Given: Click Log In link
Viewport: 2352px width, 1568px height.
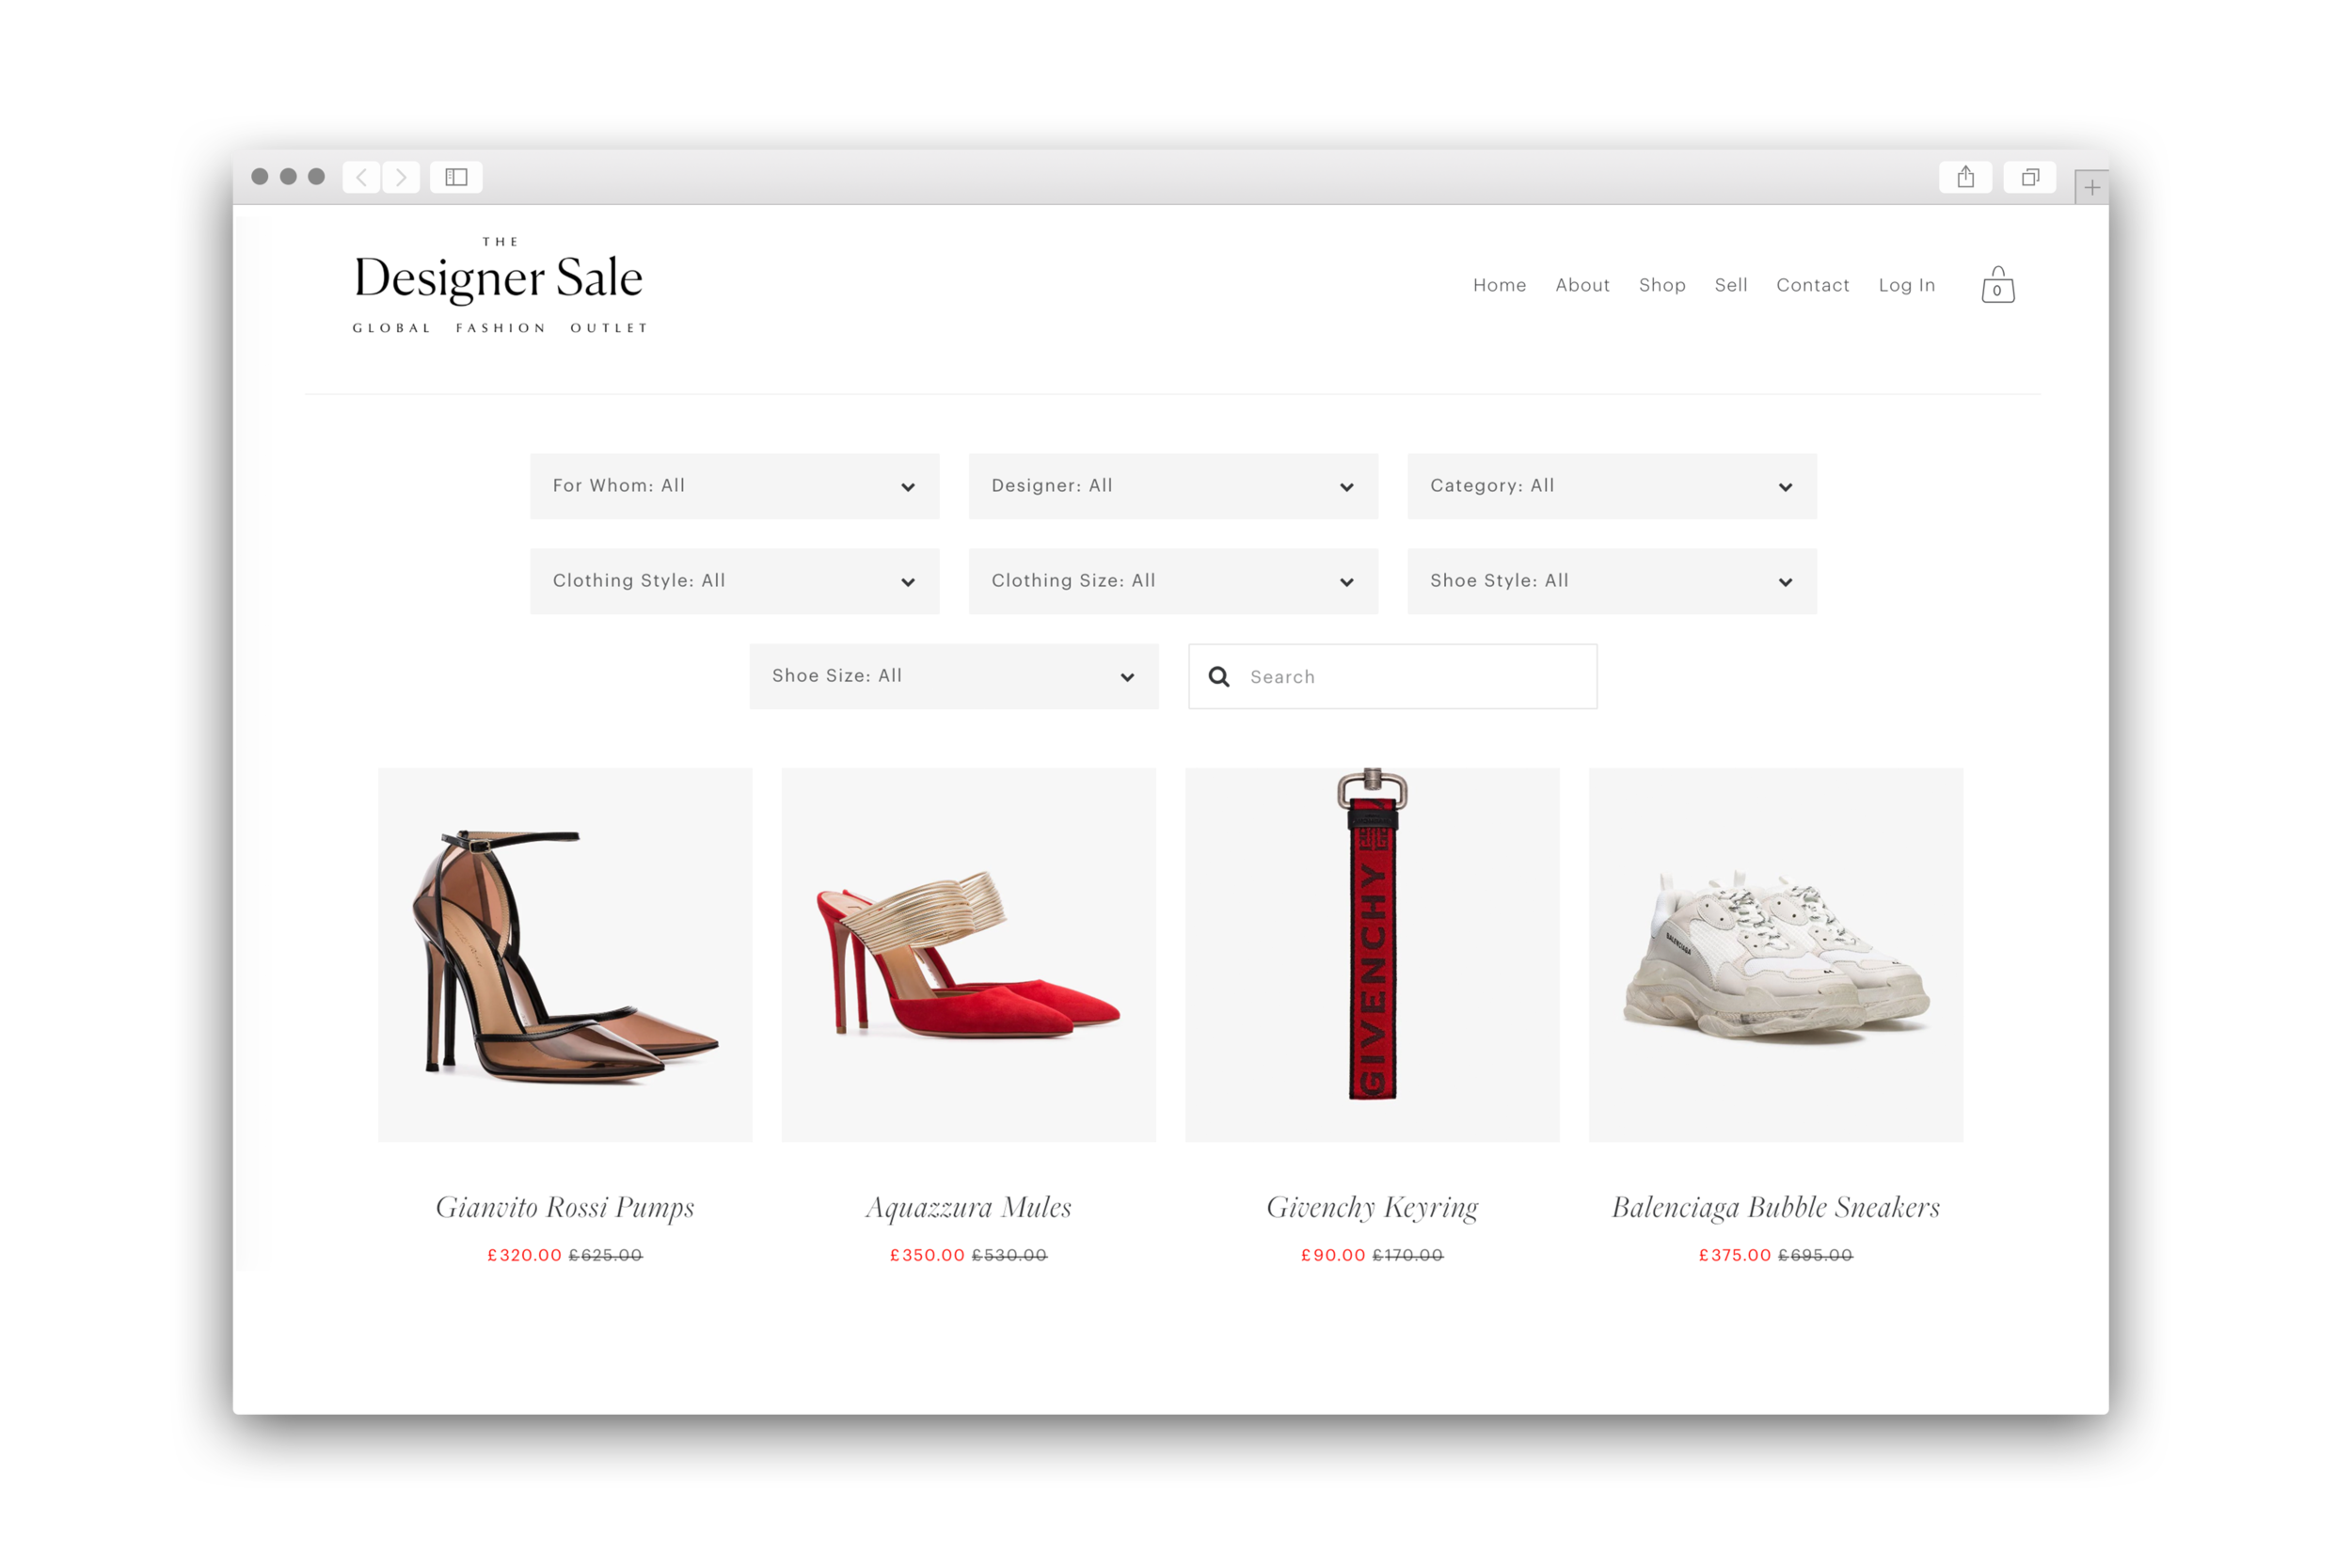Looking at the screenshot, I should tap(1906, 285).
